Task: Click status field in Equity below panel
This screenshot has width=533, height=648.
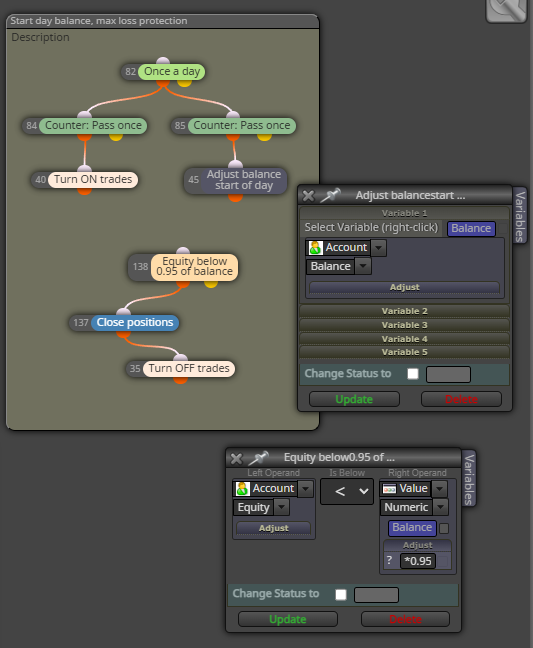Action: [376, 595]
